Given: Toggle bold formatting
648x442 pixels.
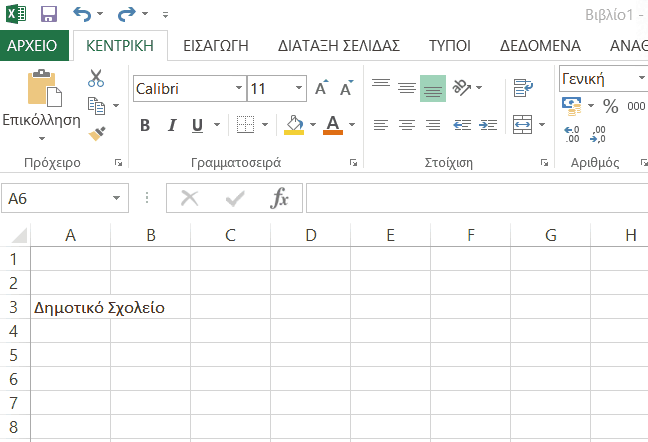Looking at the screenshot, I should point(145,125).
